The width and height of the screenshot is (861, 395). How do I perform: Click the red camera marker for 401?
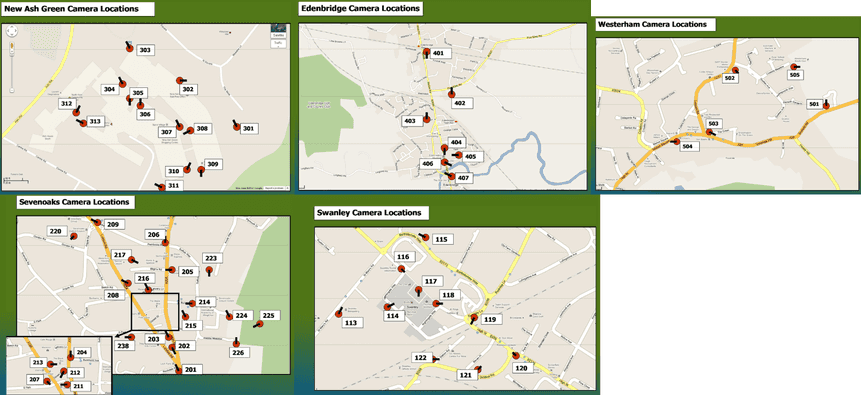427,53
